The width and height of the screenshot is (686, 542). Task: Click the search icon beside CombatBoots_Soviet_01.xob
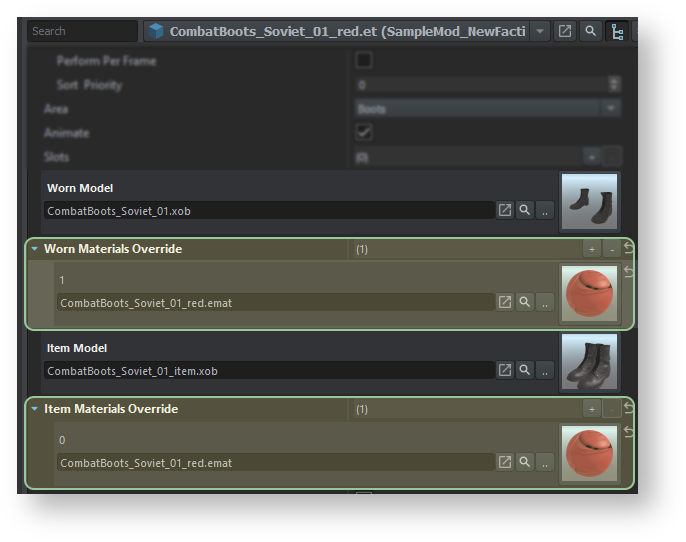524,211
